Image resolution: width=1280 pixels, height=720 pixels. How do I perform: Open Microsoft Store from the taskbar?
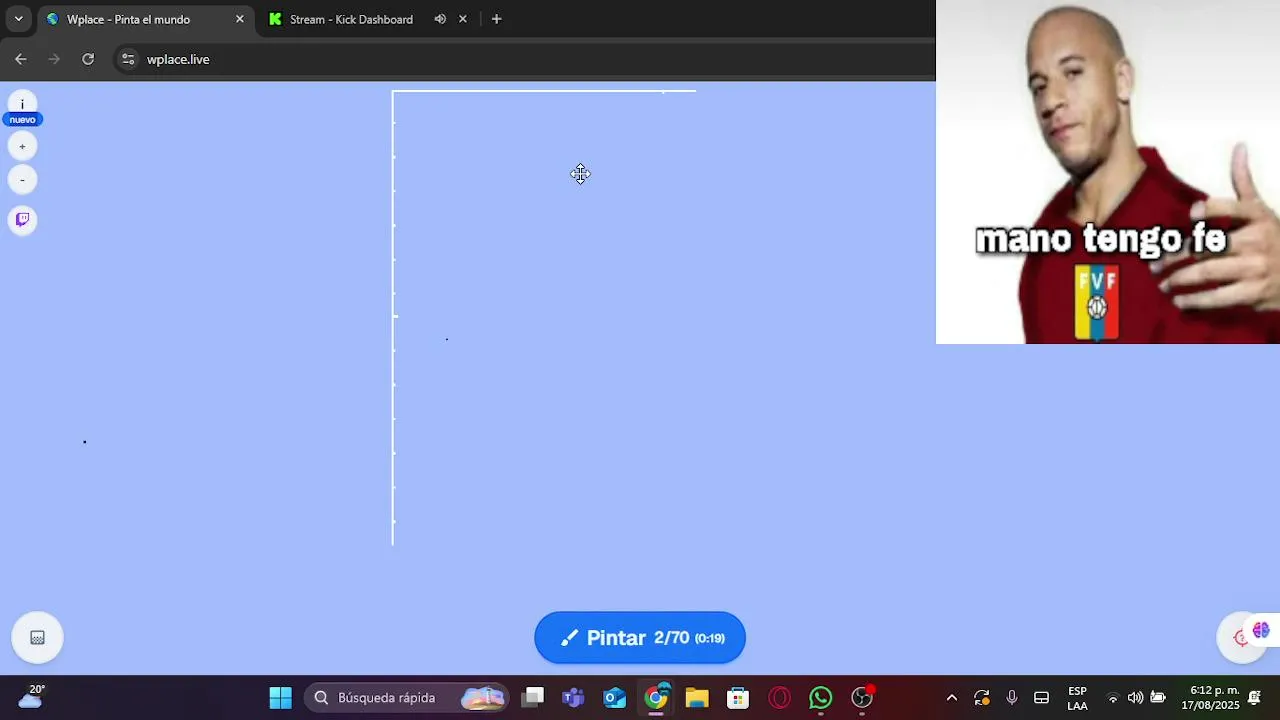click(738, 698)
